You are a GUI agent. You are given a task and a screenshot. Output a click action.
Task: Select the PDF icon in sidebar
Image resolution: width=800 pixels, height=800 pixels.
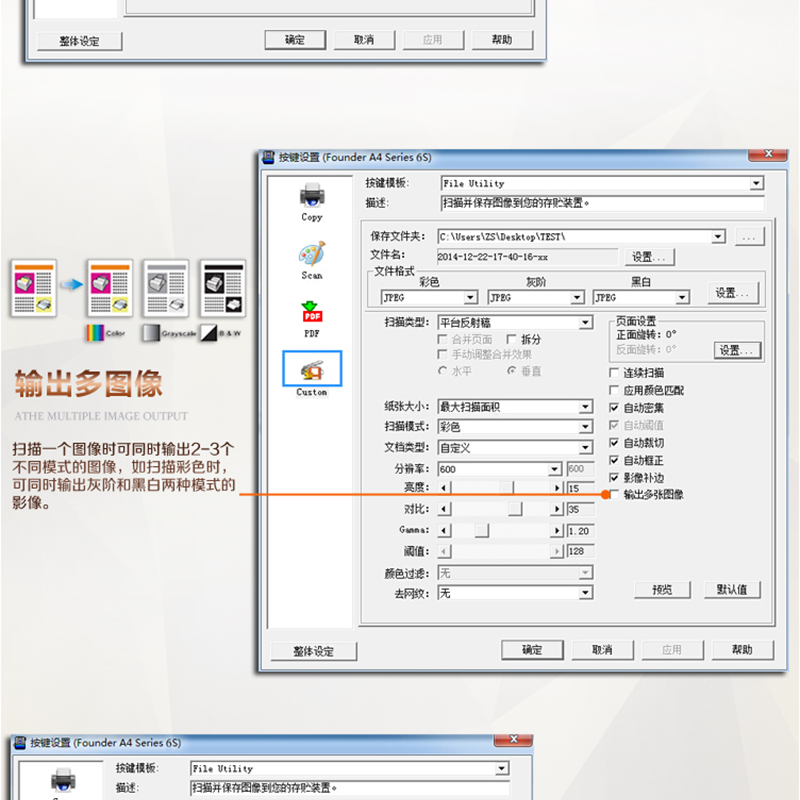pyautogui.click(x=312, y=313)
